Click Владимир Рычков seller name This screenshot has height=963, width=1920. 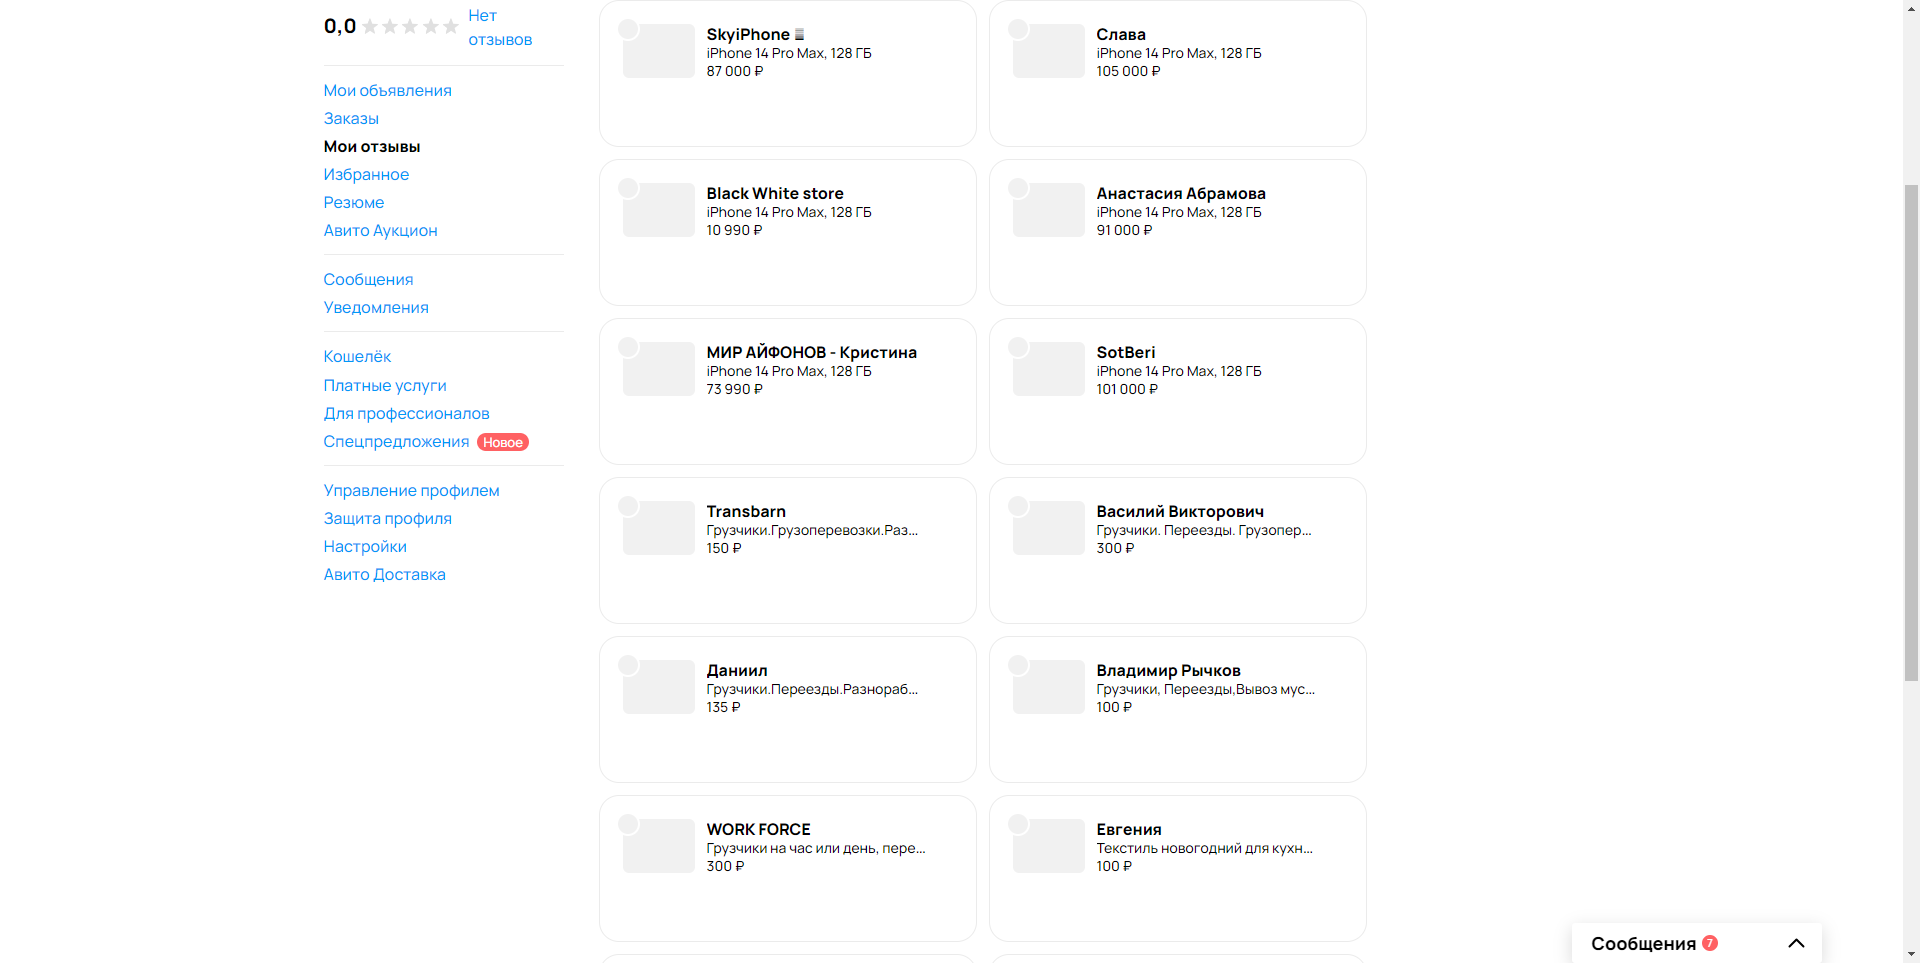(x=1168, y=670)
